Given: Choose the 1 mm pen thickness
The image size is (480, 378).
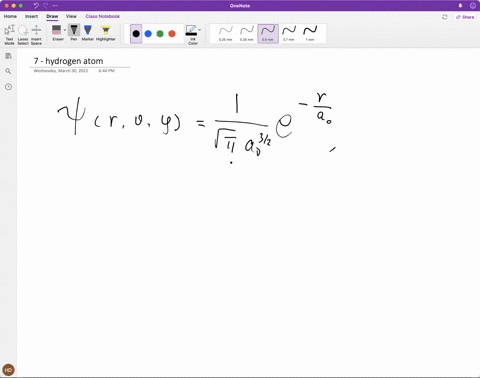Looking at the screenshot, I should click(310, 34).
